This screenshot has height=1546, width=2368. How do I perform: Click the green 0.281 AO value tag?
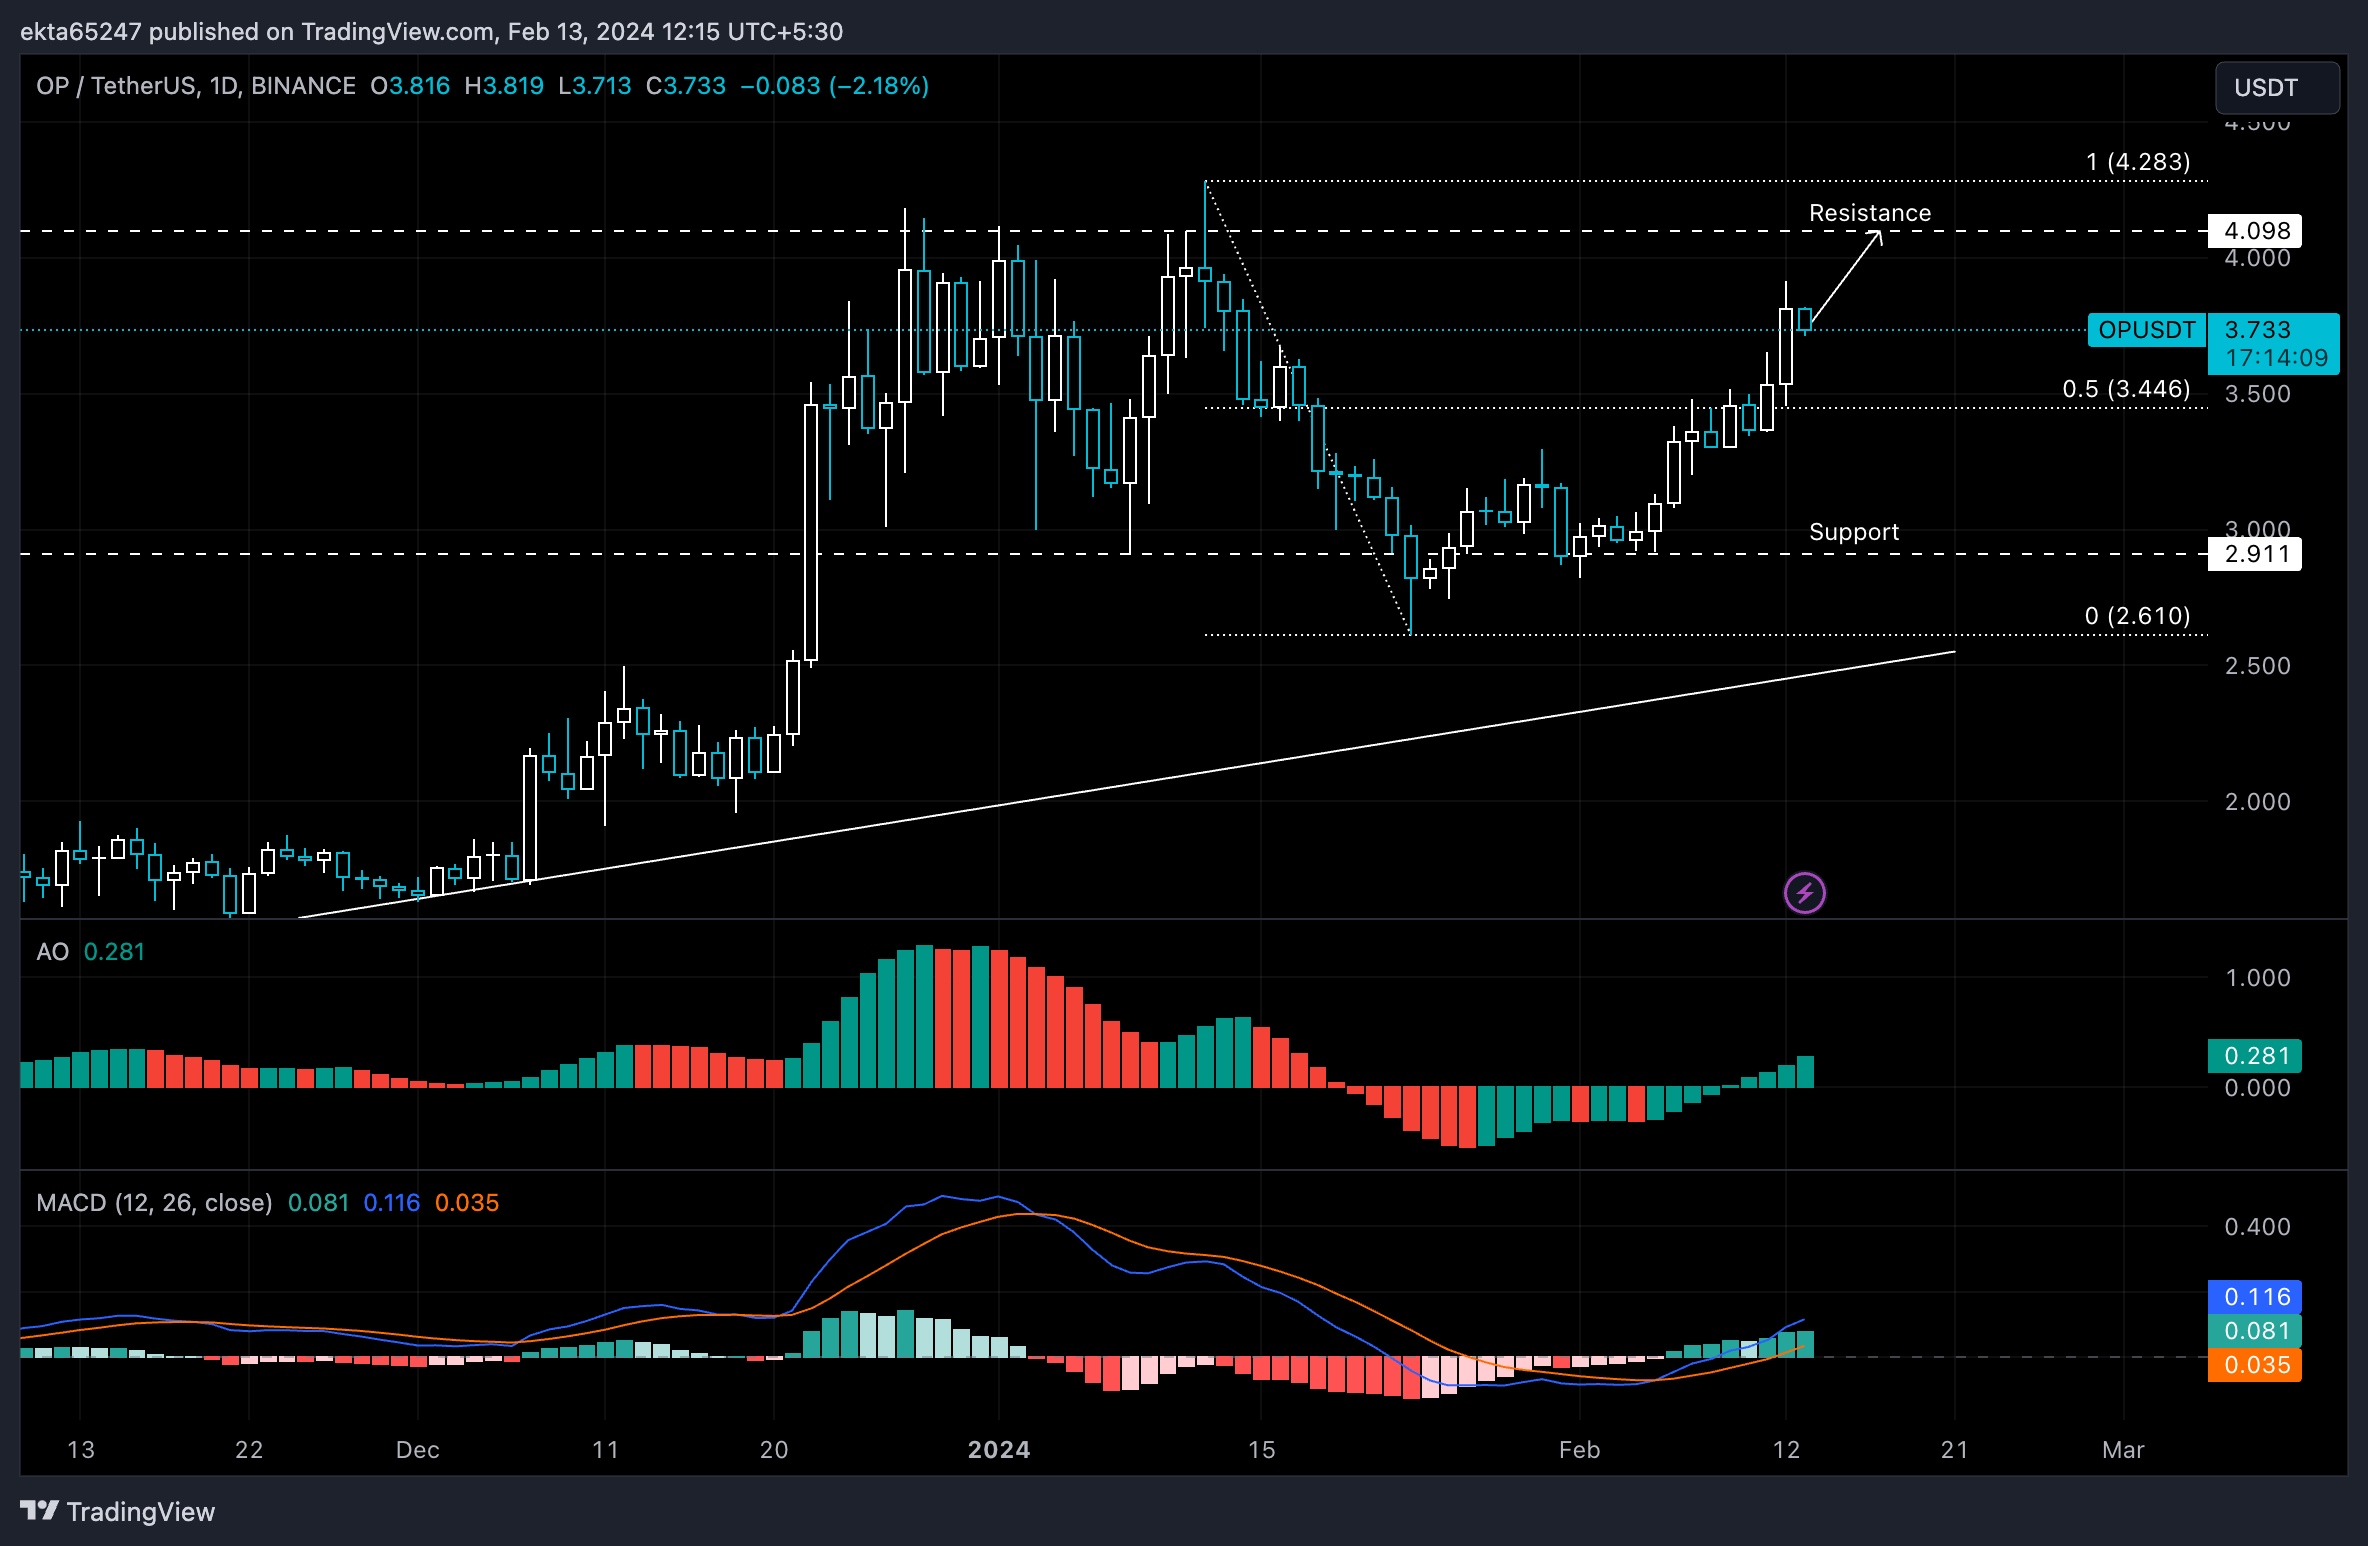click(x=2255, y=1056)
